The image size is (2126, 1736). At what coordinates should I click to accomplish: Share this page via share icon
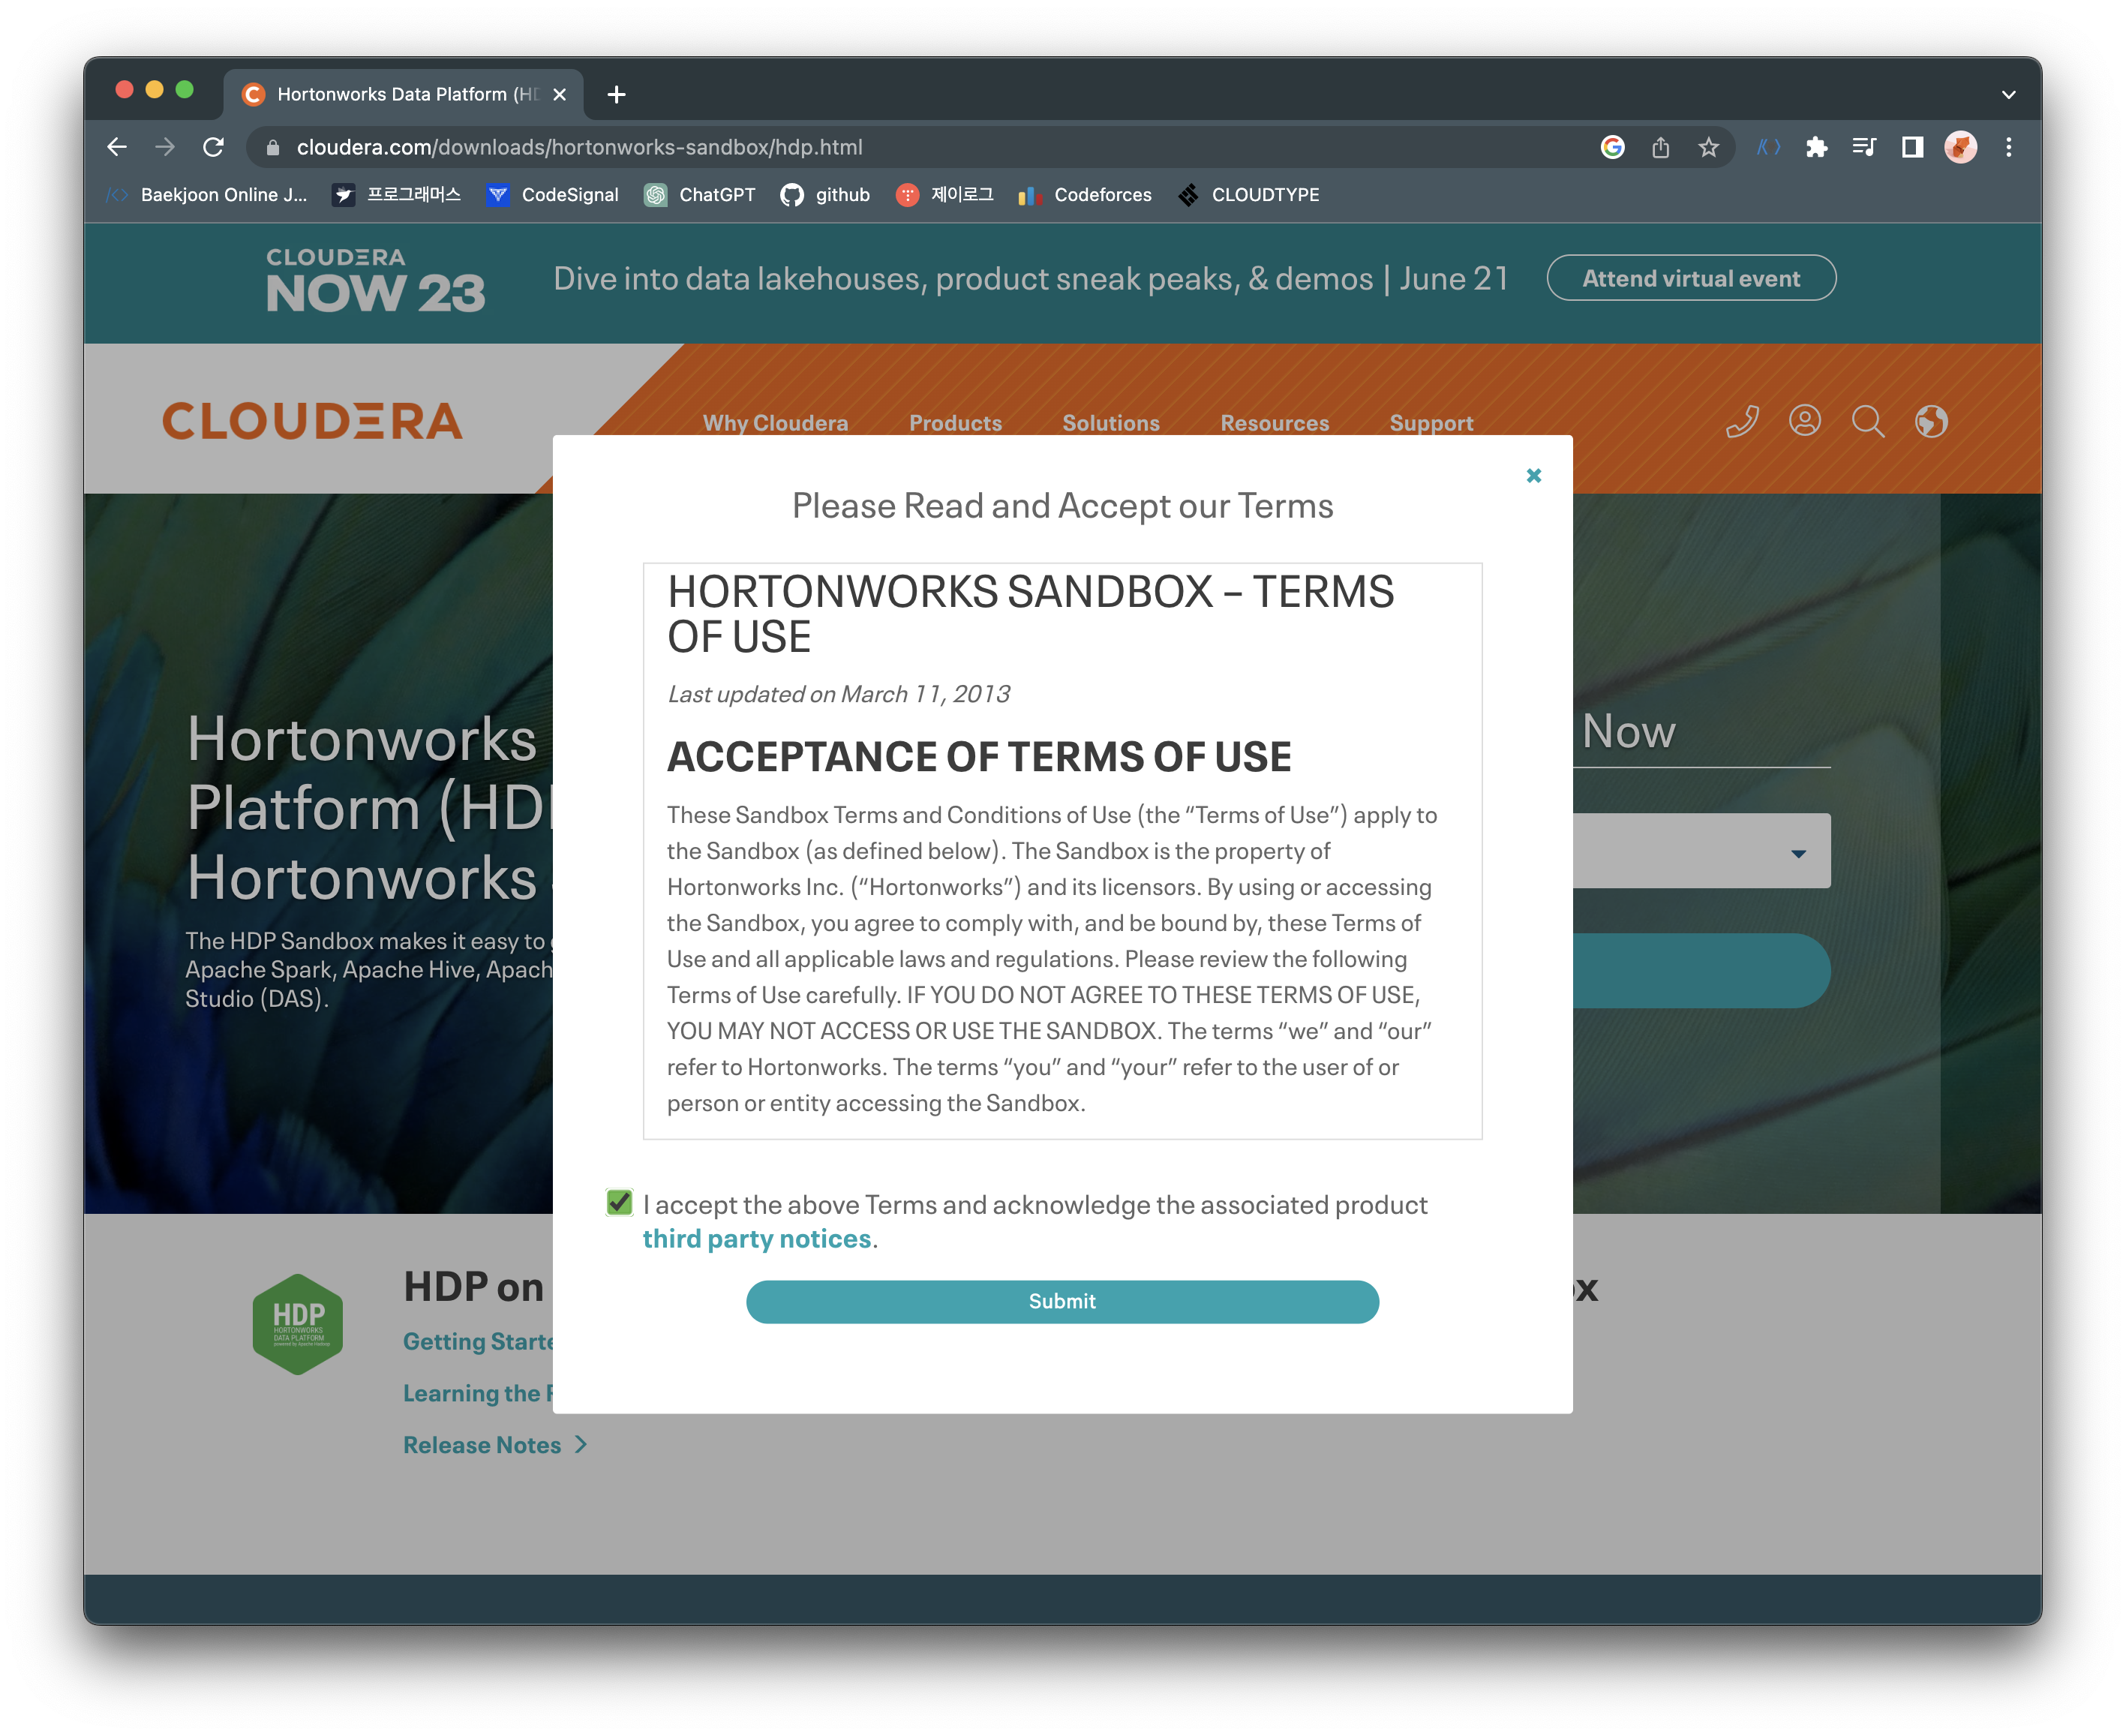[1660, 147]
